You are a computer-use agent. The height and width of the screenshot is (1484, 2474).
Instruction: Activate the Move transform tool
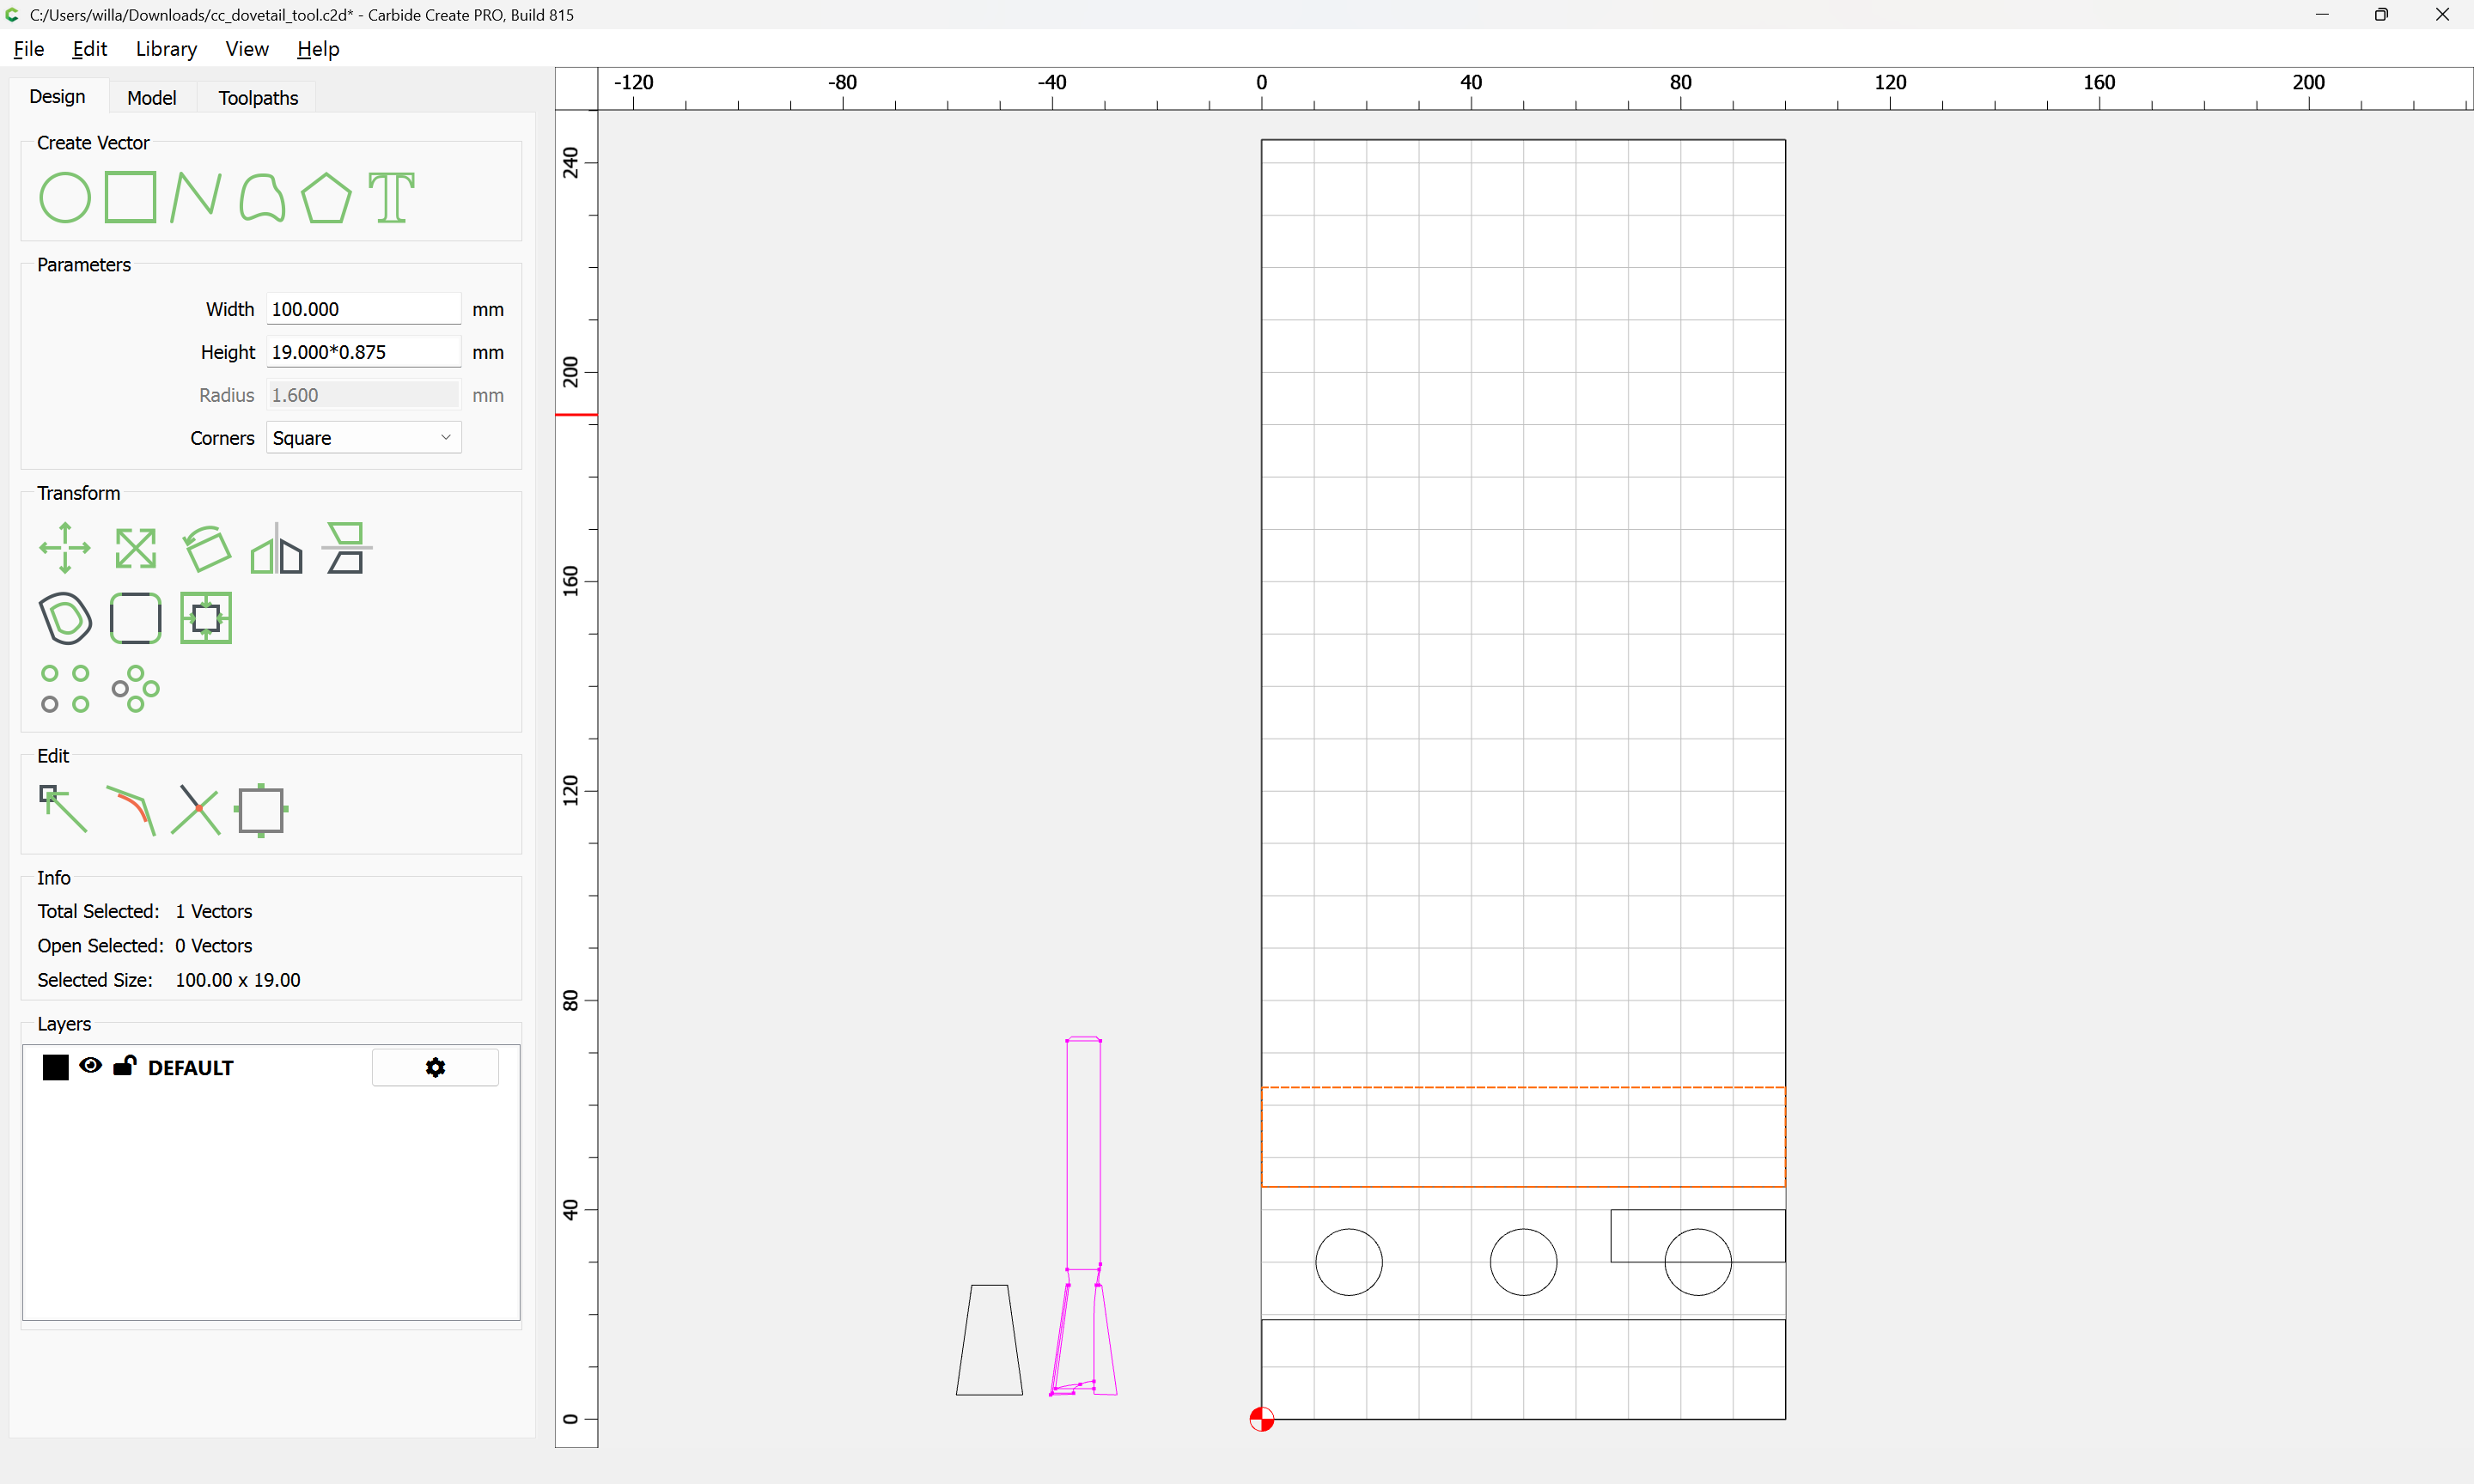65,548
